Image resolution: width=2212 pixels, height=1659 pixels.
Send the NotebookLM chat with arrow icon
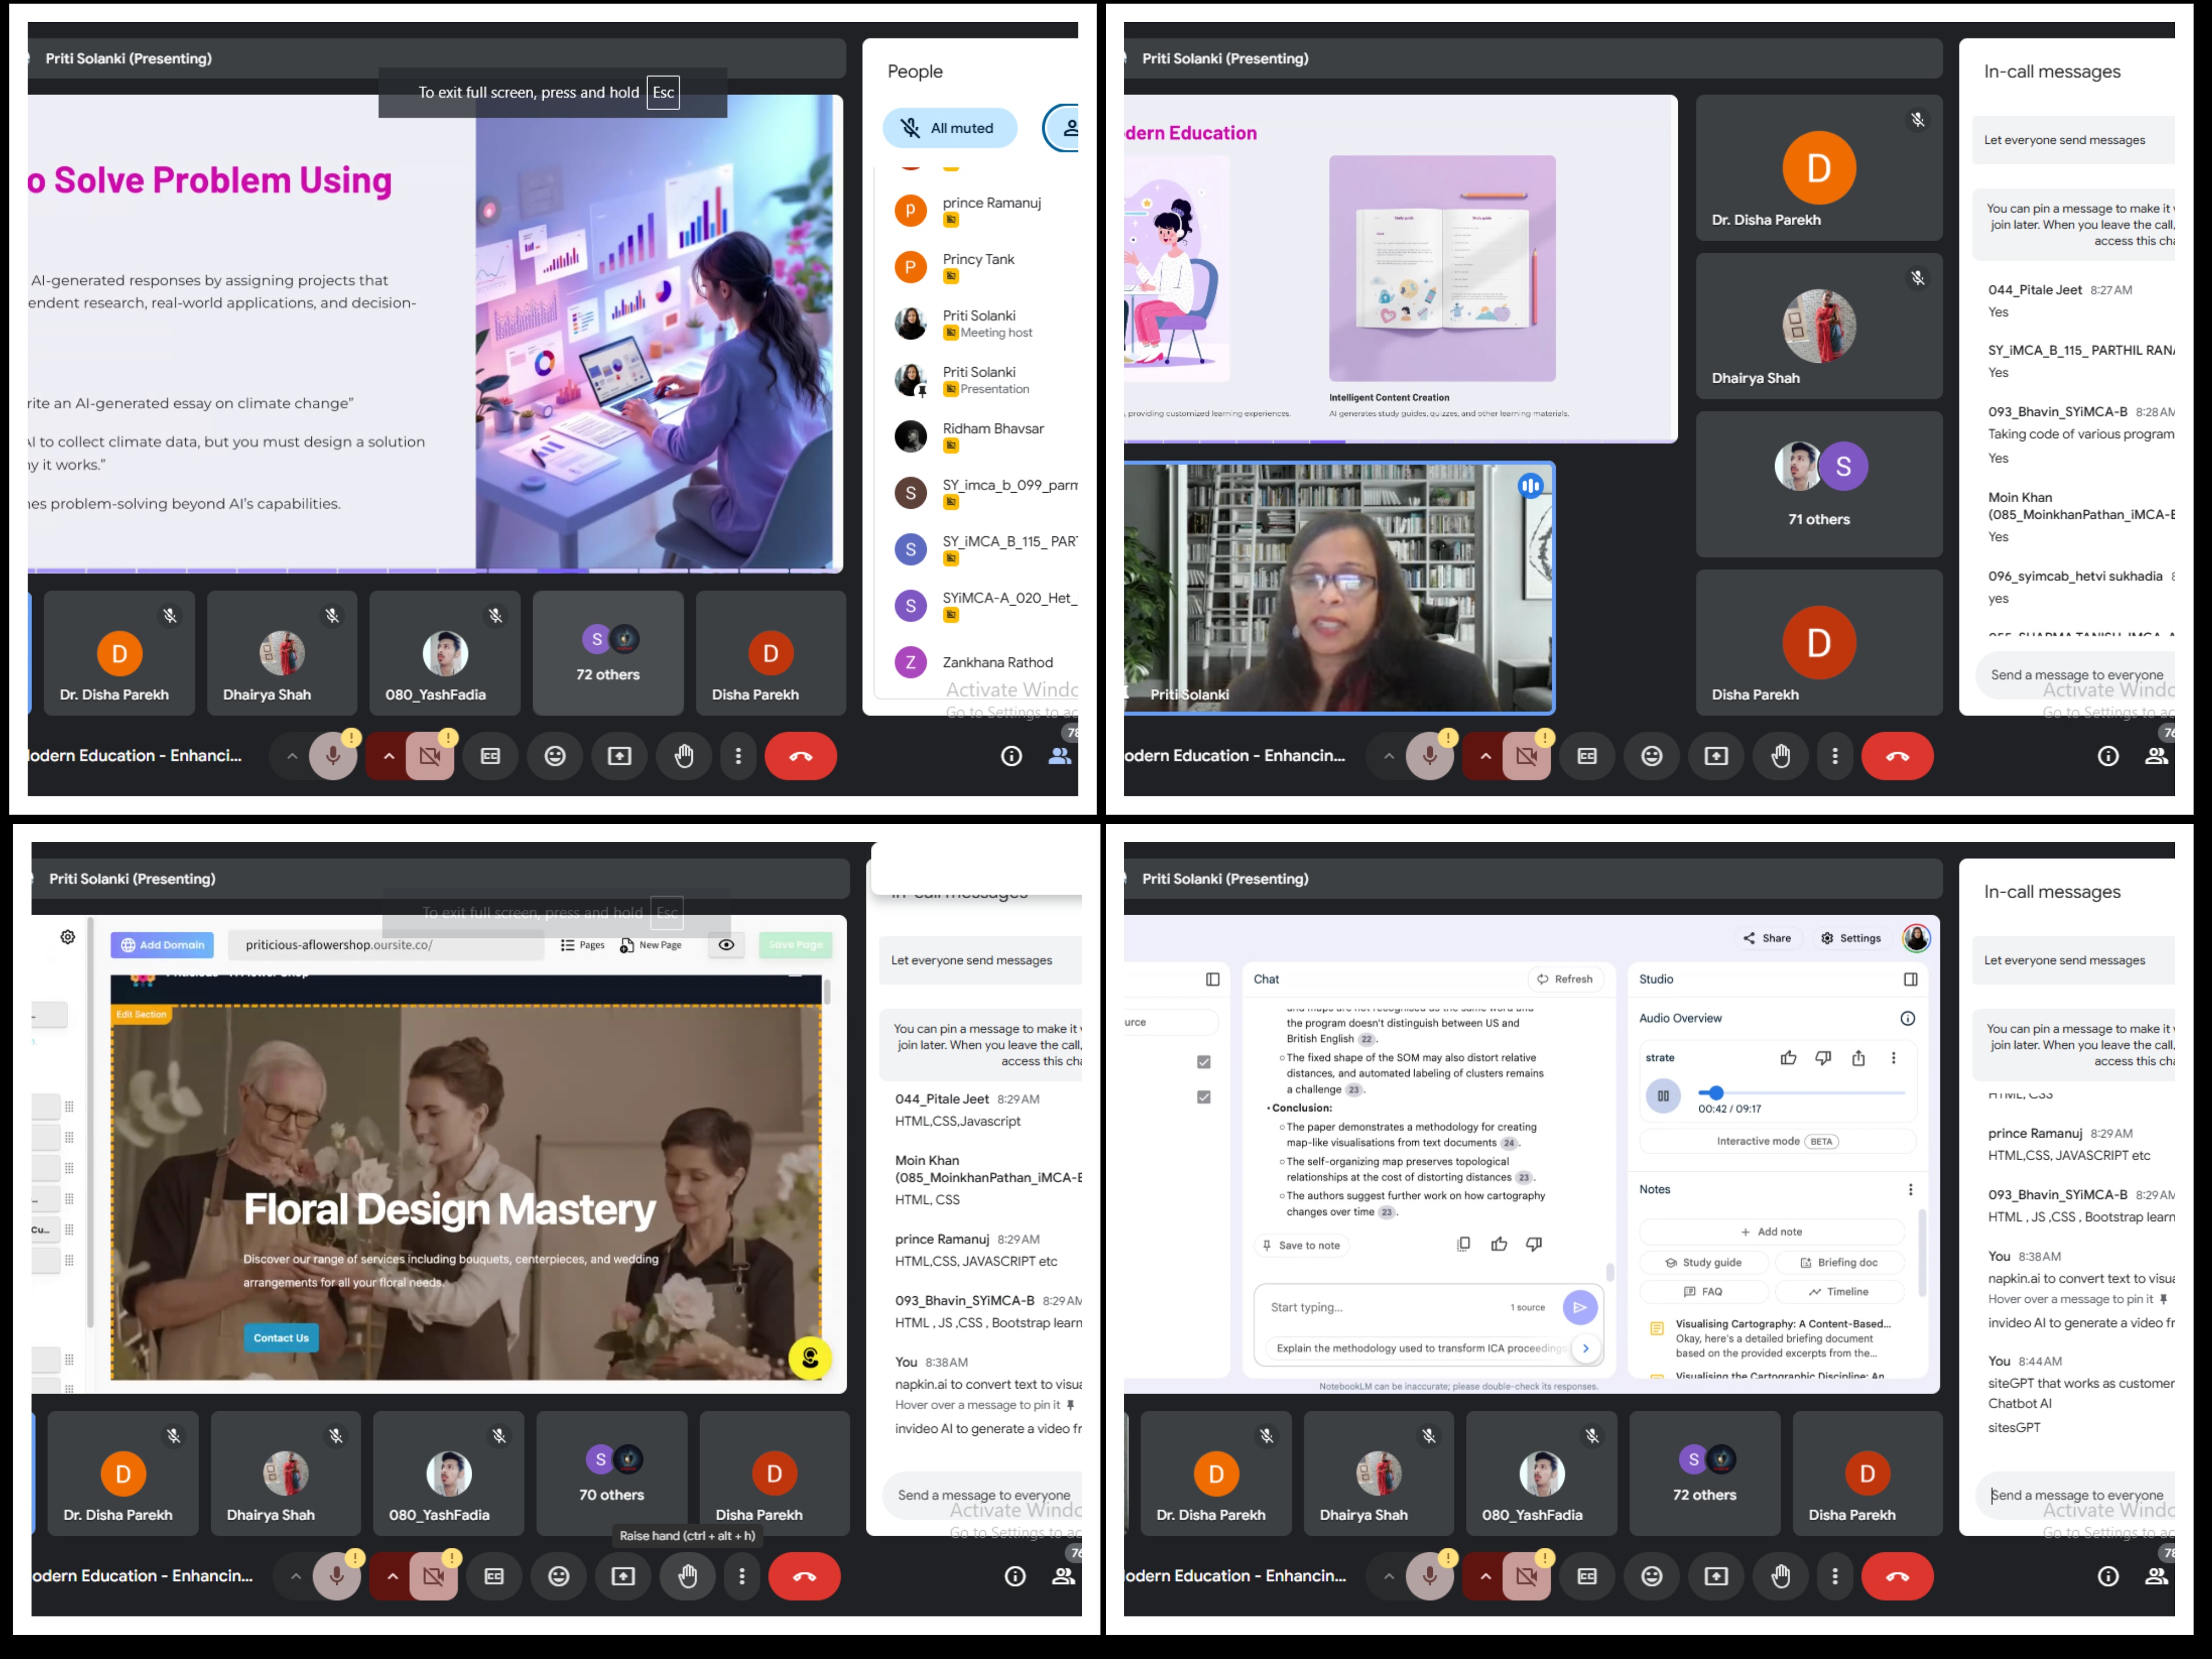[x=1580, y=1307]
